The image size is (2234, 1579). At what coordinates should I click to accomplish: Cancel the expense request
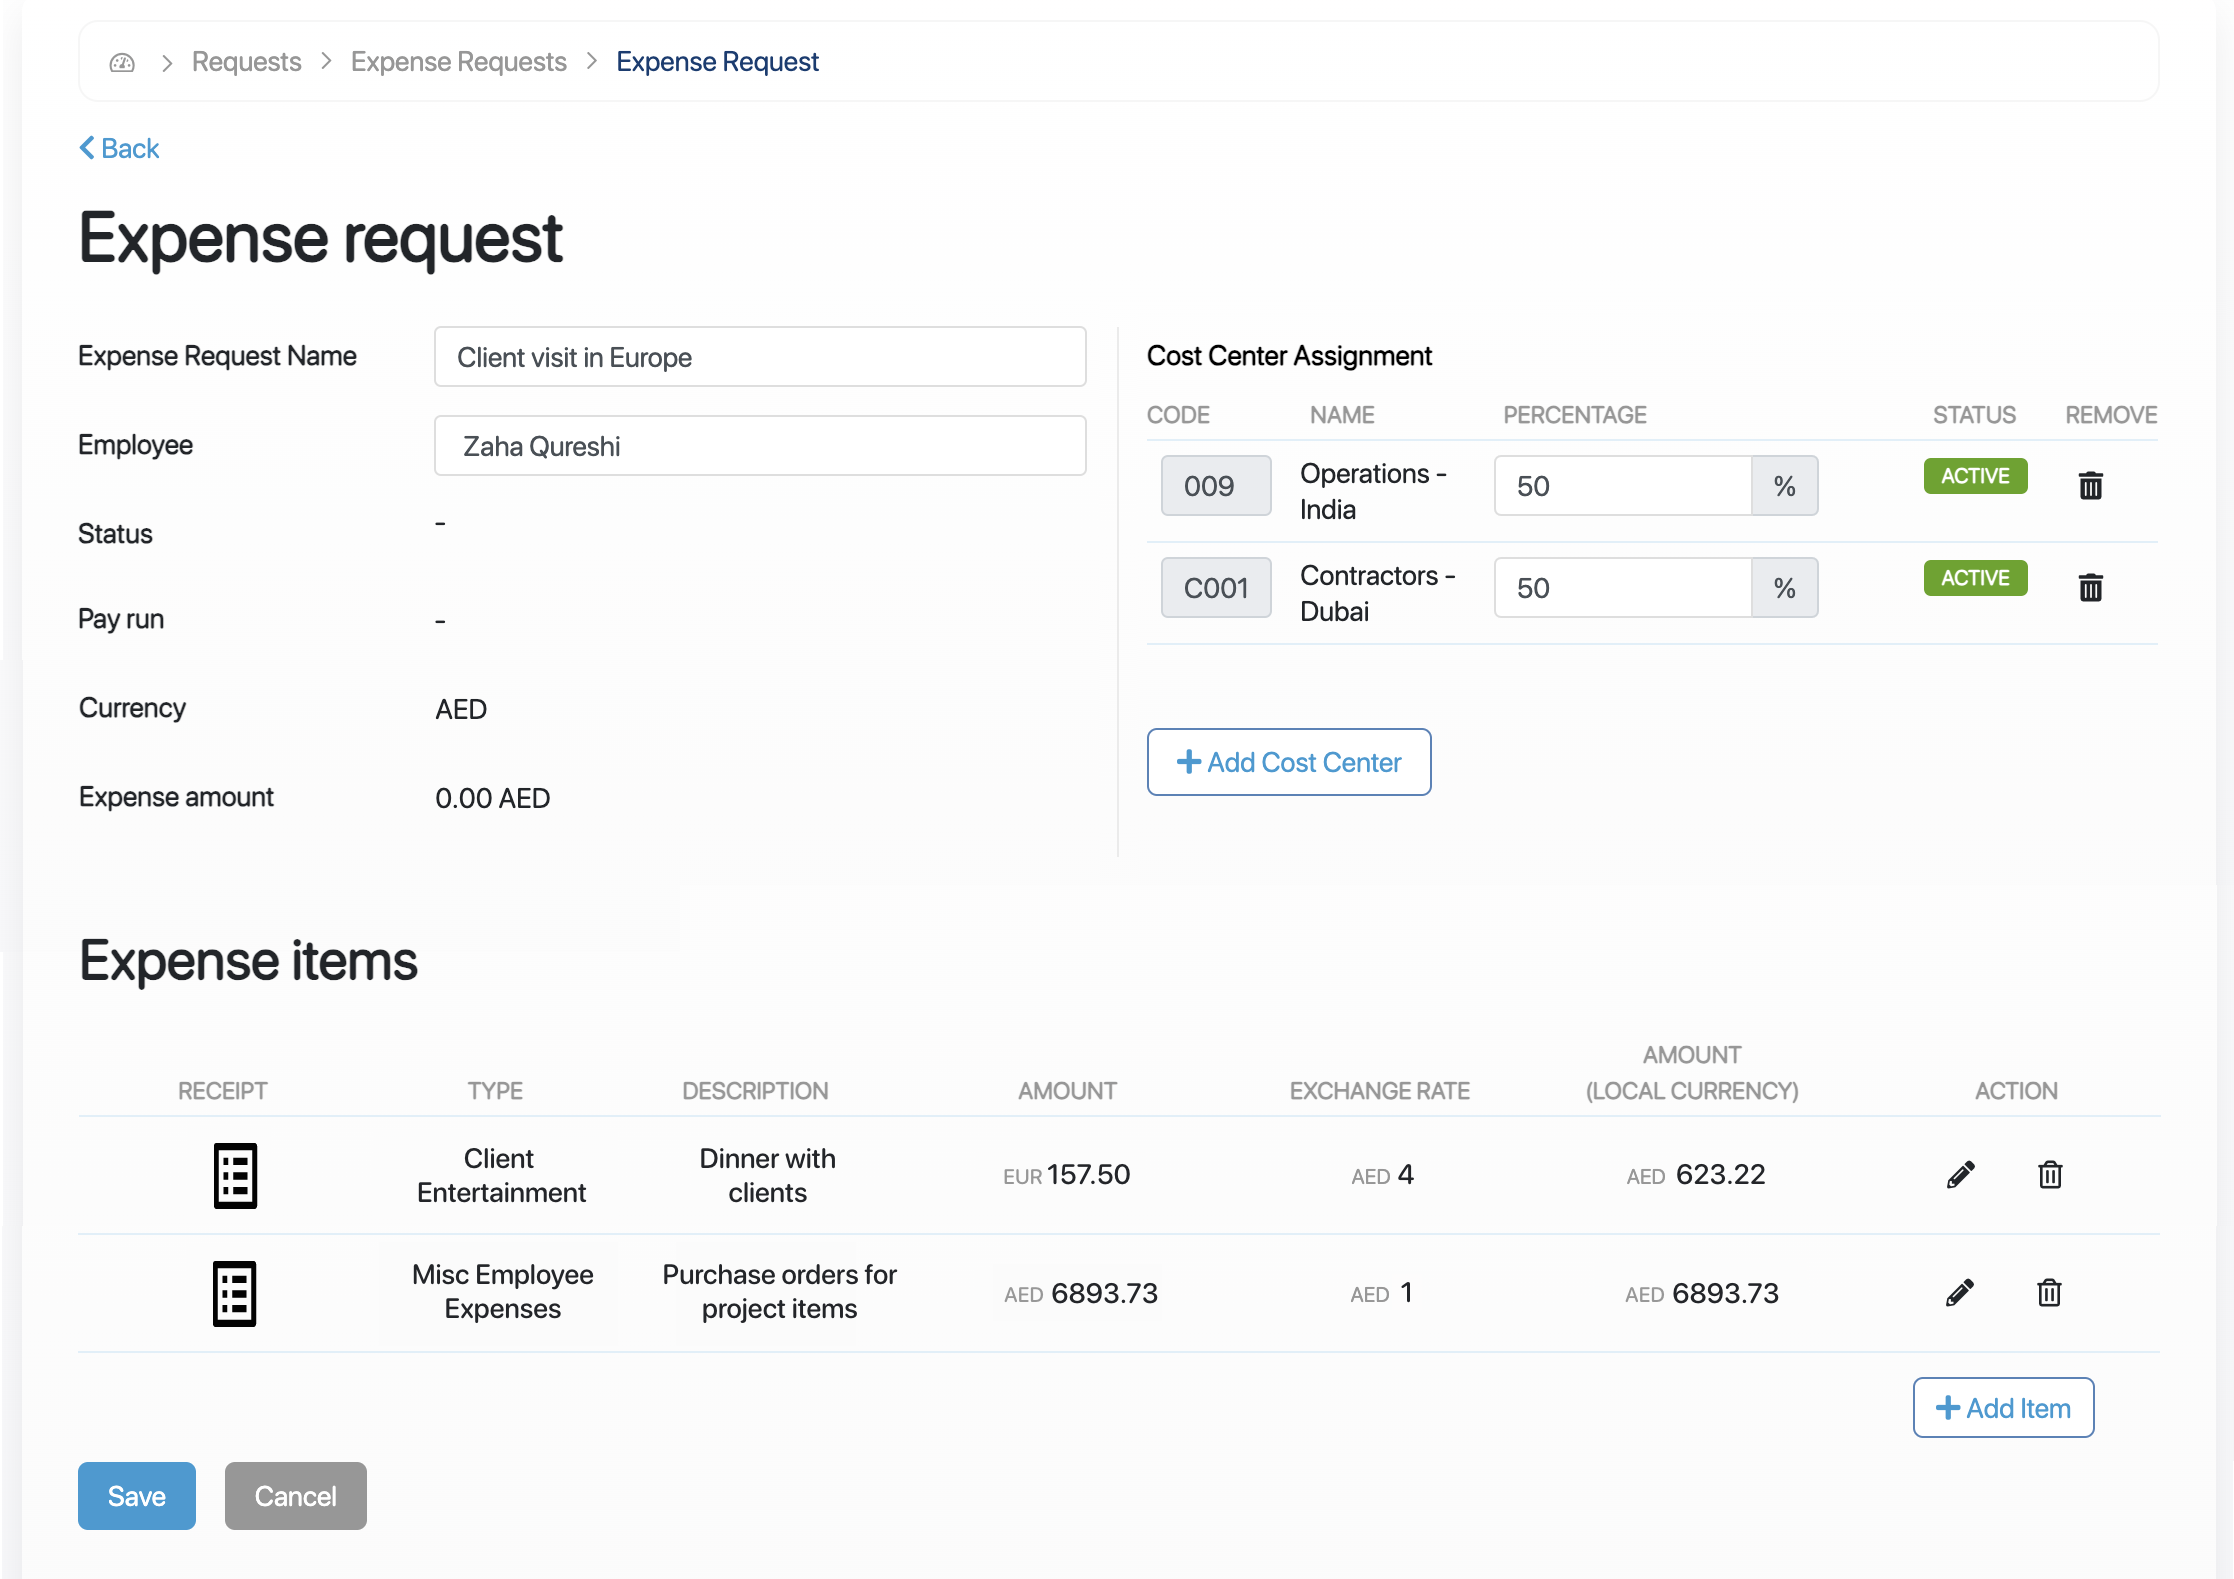pos(295,1496)
